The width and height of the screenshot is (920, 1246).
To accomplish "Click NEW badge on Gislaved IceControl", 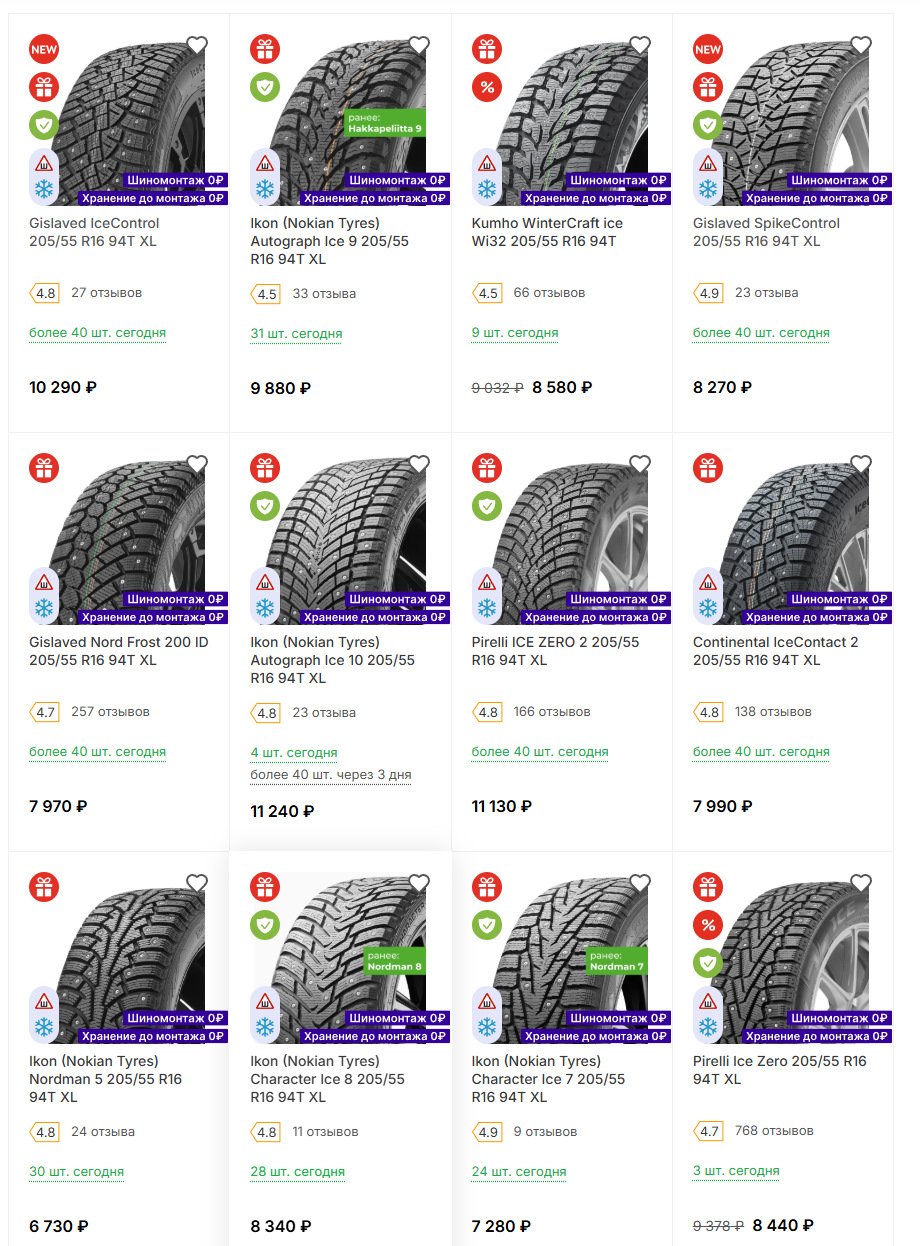I will (x=44, y=48).
